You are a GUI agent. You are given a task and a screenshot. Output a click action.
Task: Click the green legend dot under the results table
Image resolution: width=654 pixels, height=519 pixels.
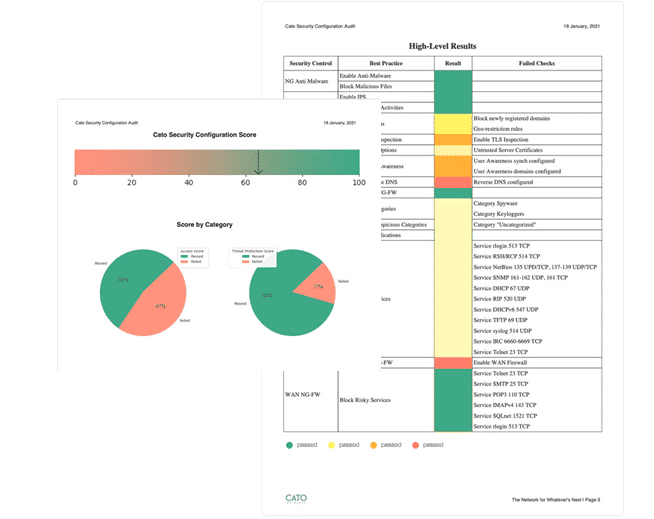pyautogui.click(x=289, y=445)
